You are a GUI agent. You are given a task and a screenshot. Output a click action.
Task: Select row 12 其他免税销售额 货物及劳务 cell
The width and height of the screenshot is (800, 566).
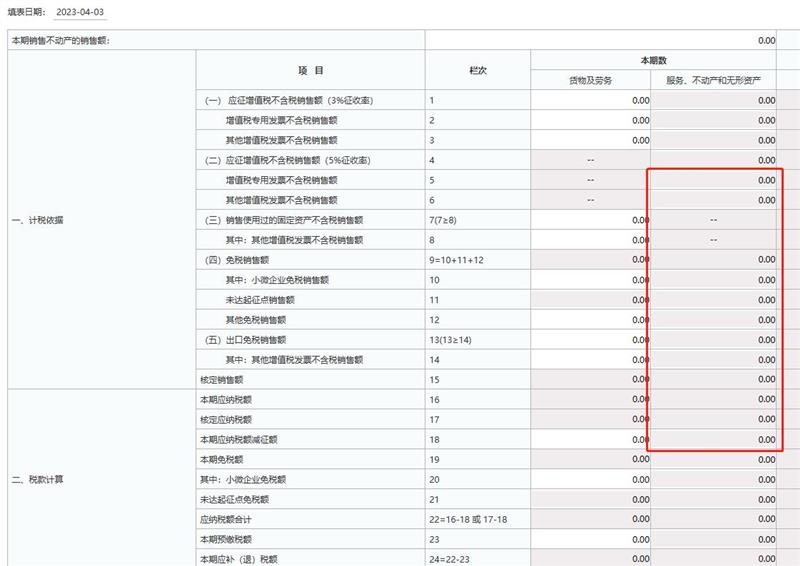tap(591, 319)
